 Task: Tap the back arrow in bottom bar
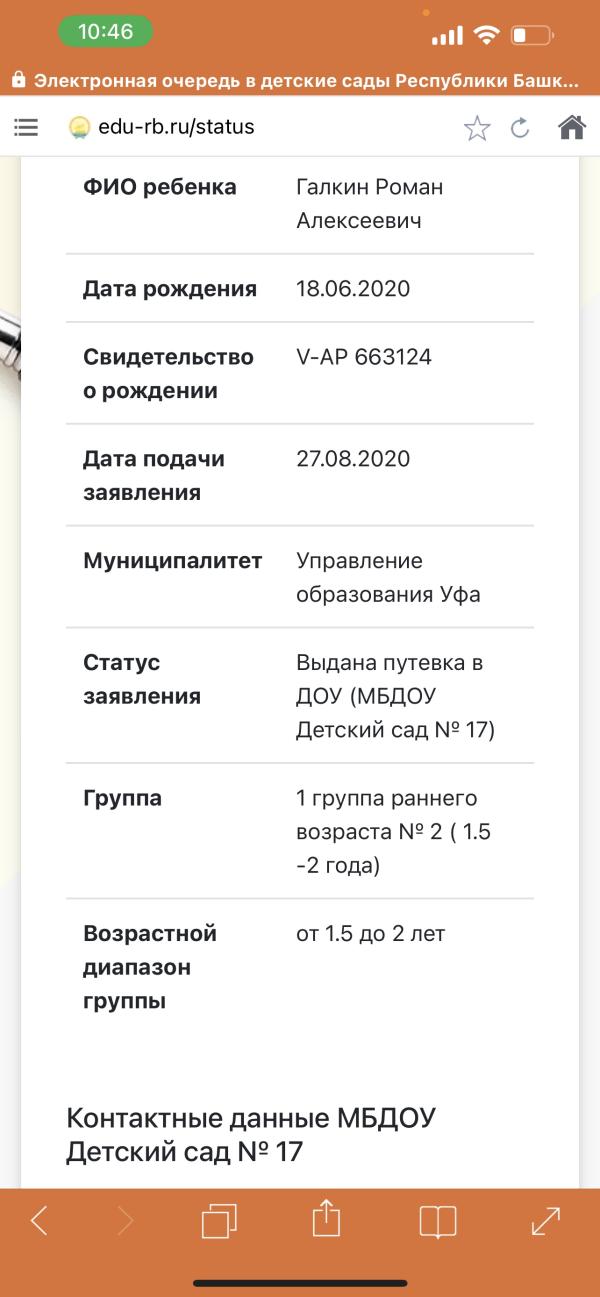39,1221
